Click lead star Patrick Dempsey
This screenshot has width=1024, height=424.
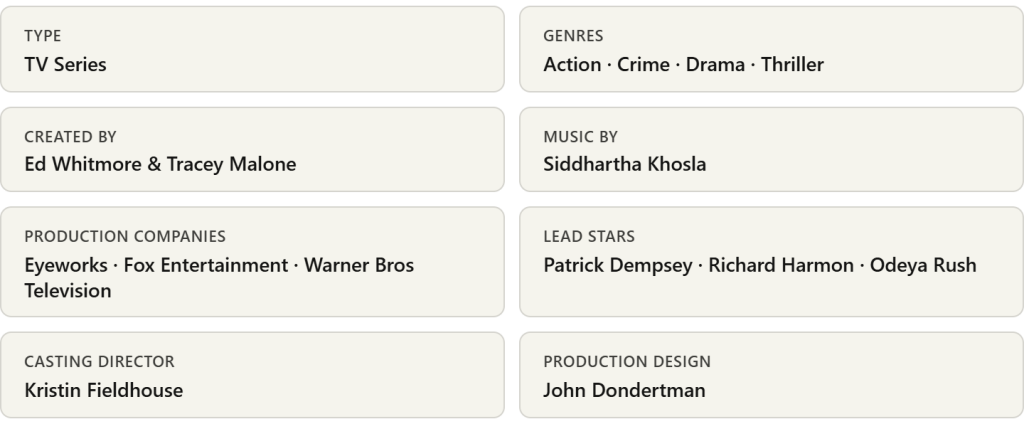pyautogui.click(x=615, y=266)
